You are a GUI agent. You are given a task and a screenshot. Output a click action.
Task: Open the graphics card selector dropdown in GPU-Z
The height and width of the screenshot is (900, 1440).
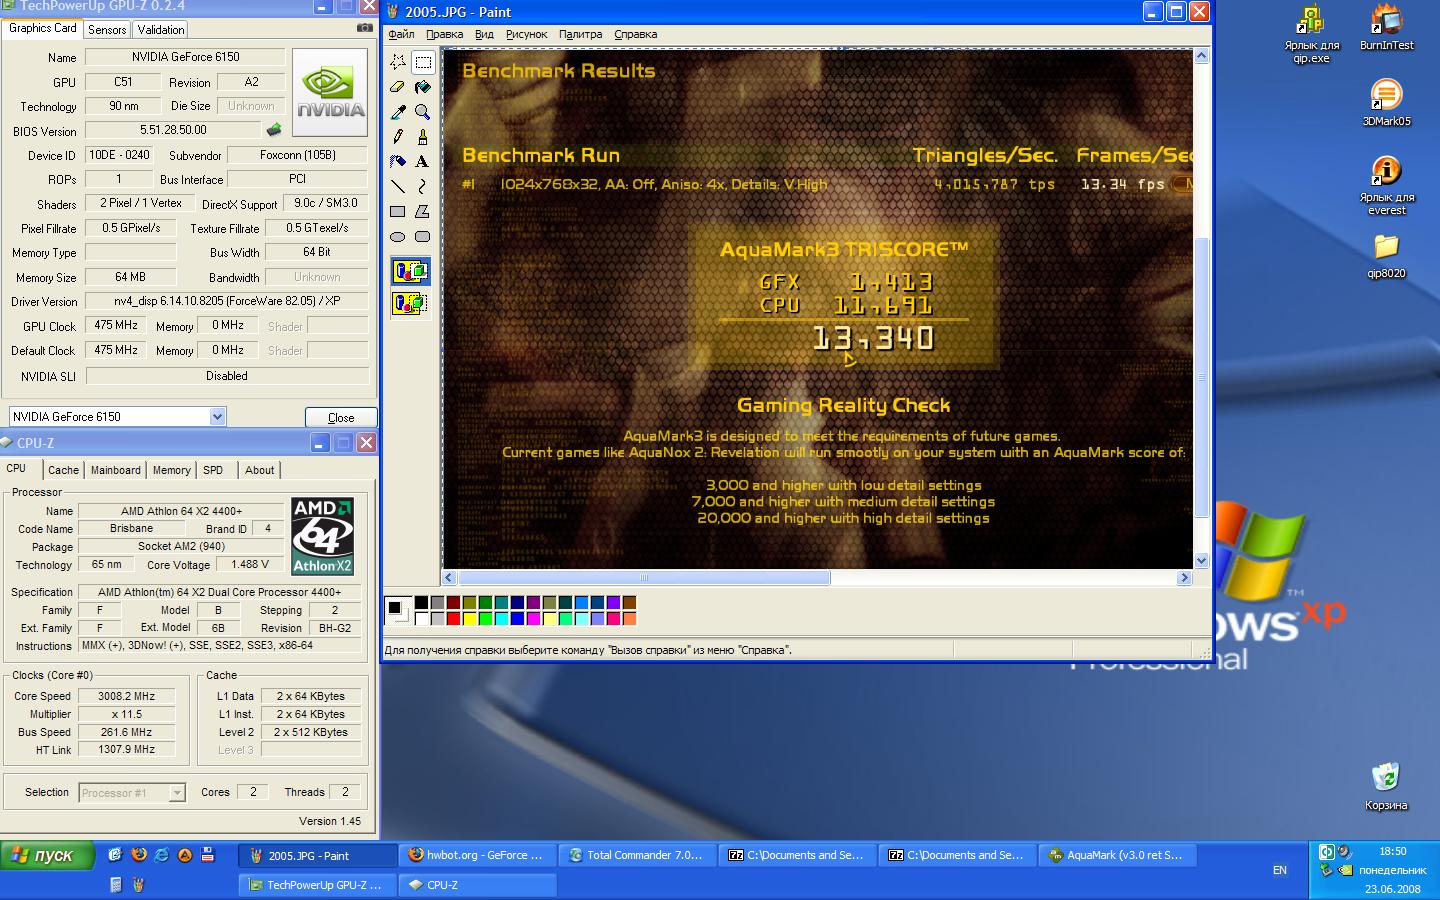(217, 417)
